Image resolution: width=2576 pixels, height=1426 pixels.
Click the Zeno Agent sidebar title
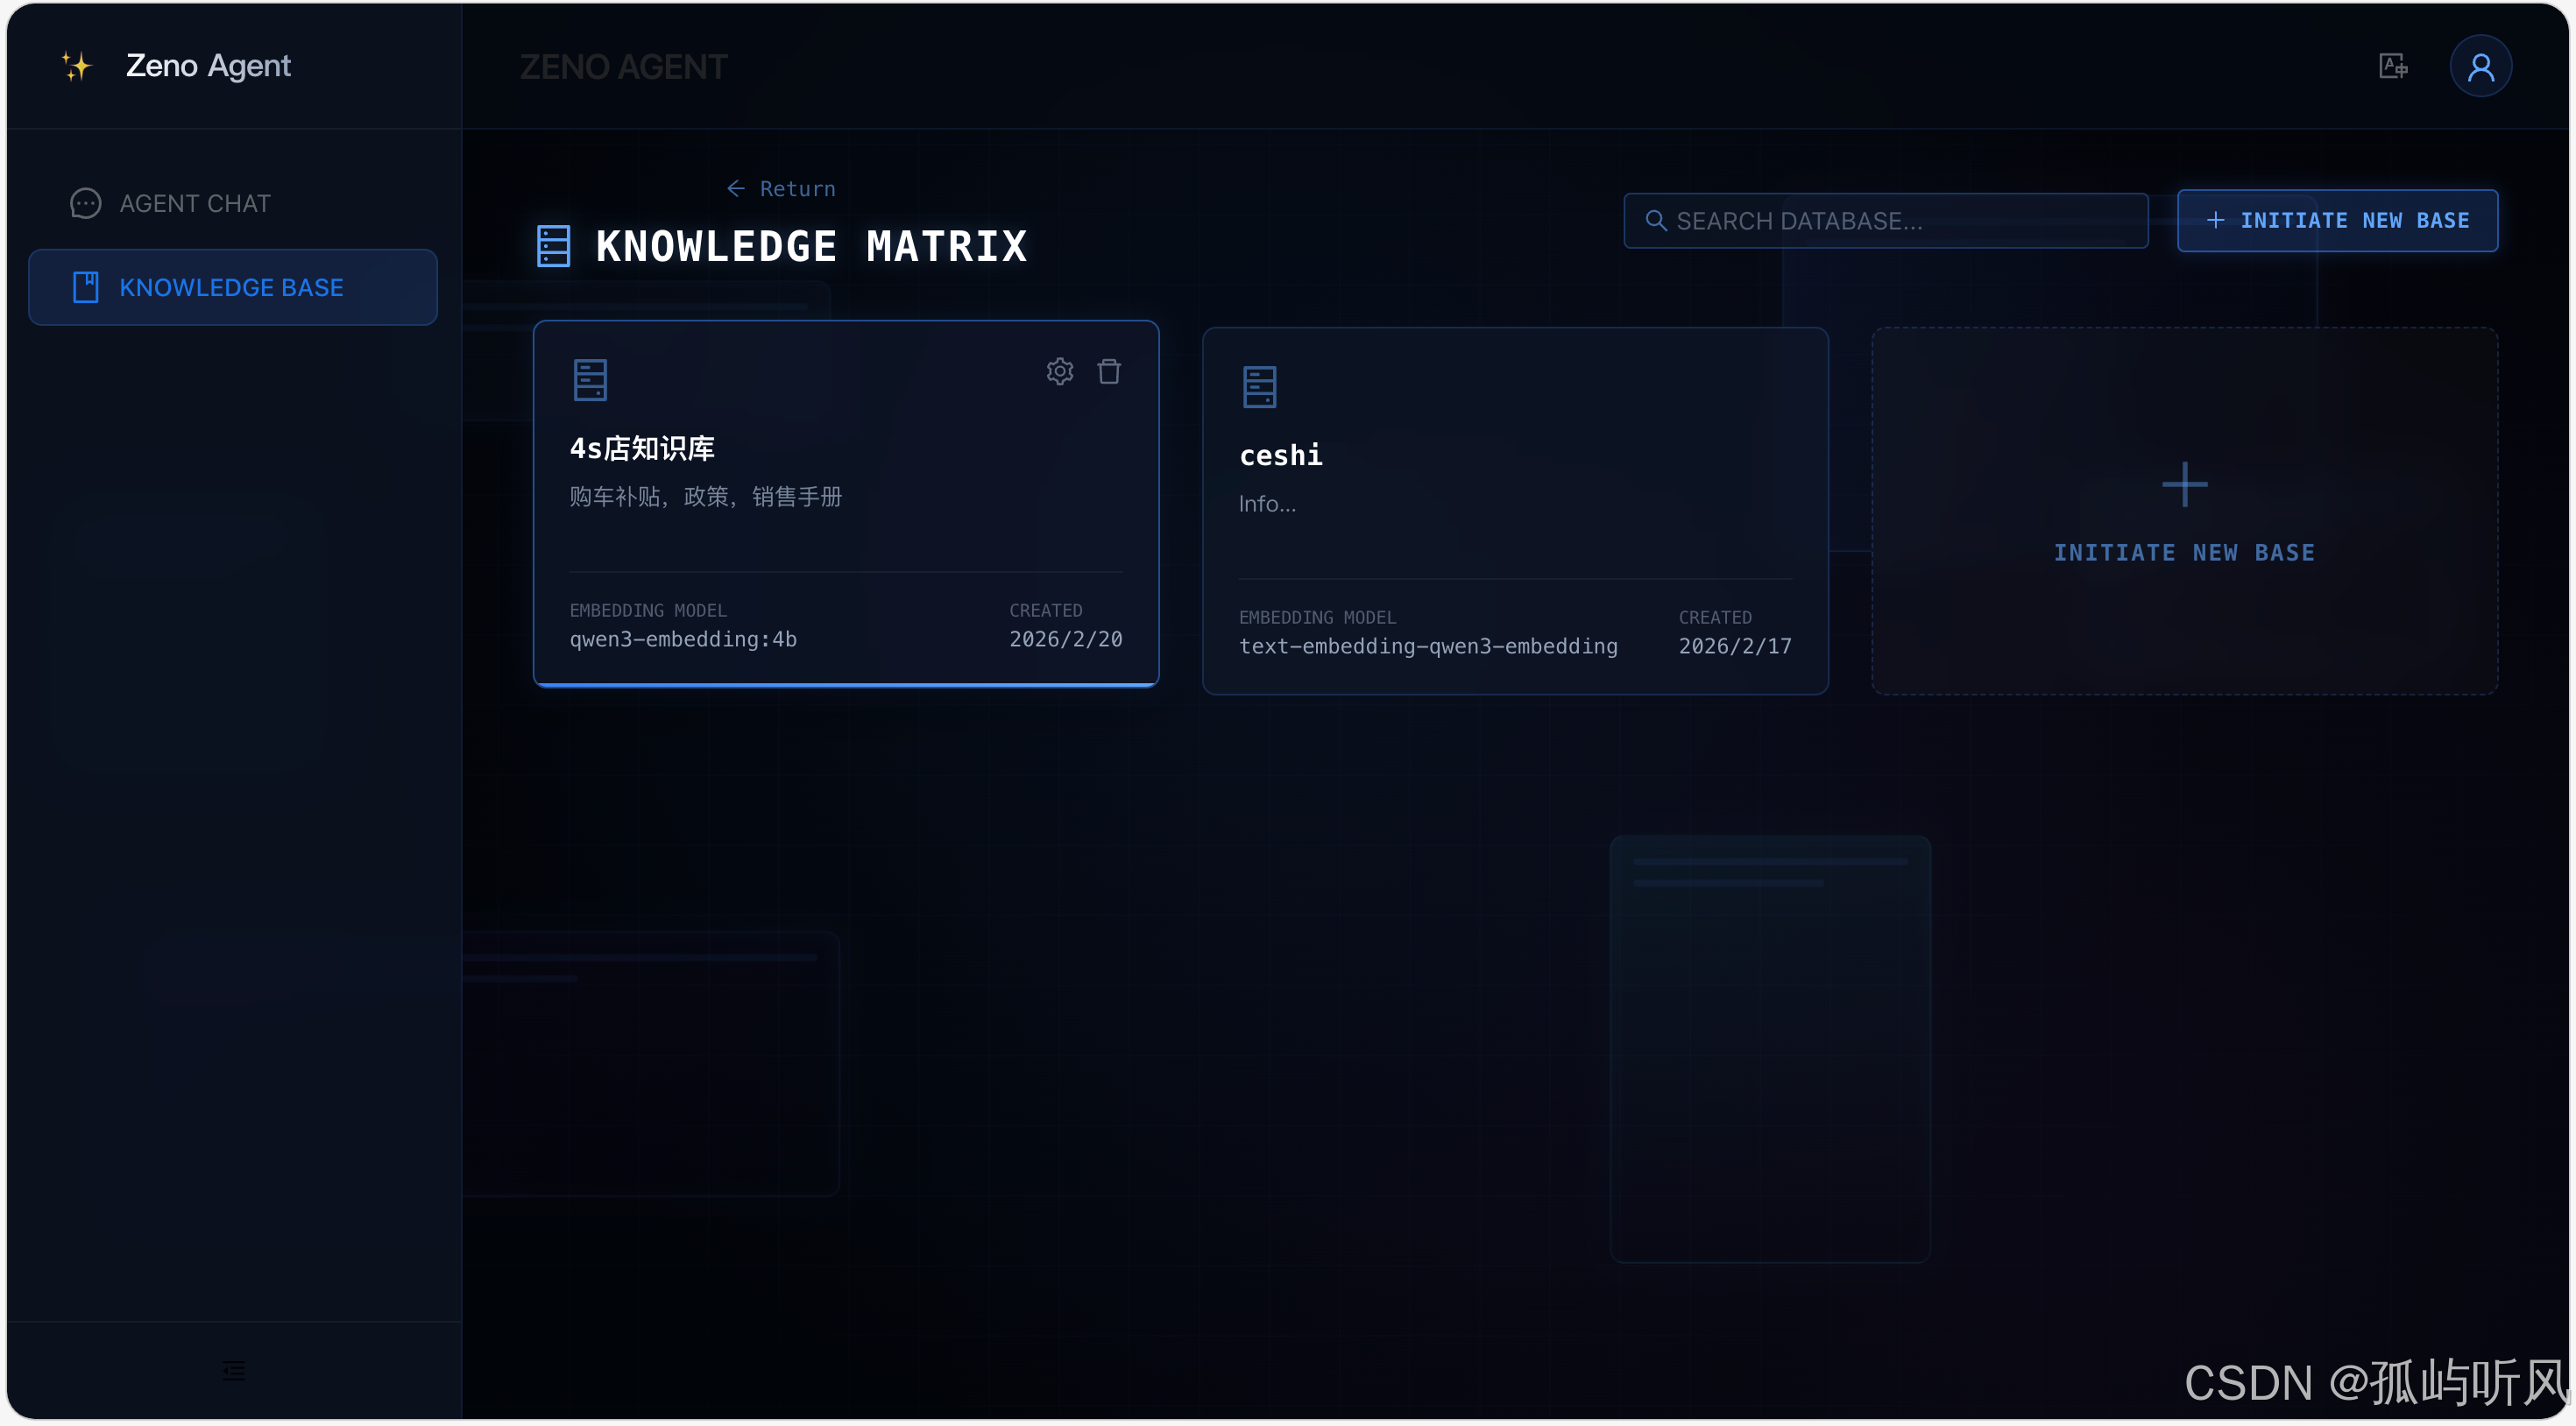point(208,66)
